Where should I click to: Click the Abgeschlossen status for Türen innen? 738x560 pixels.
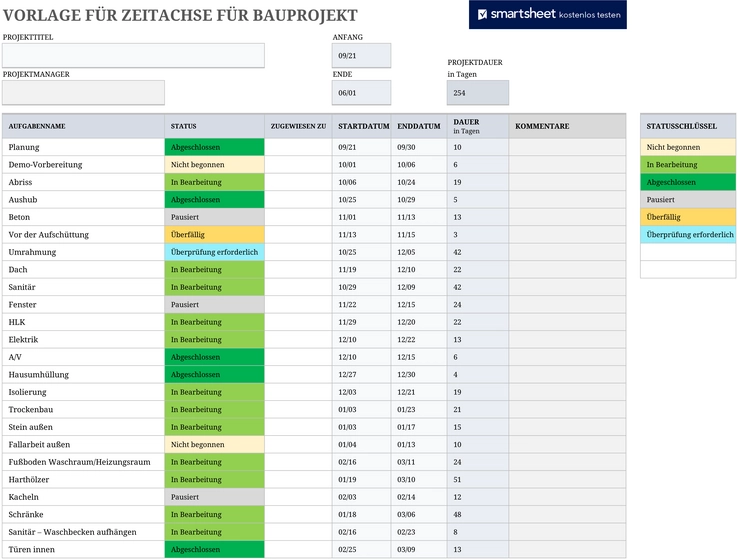[215, 549]
